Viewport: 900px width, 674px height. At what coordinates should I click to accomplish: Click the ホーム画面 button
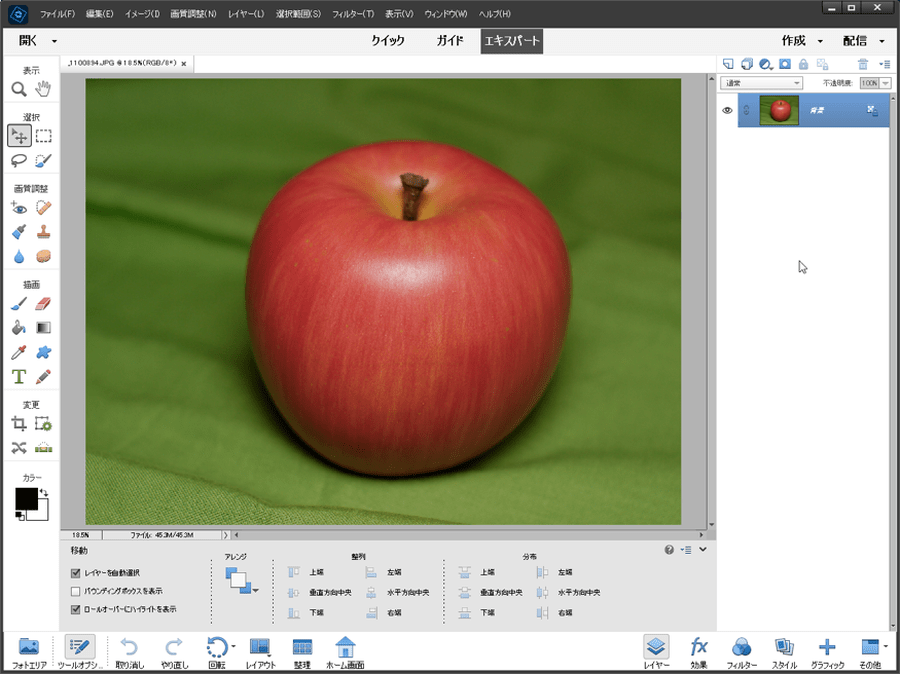click(x=345, y=651)
